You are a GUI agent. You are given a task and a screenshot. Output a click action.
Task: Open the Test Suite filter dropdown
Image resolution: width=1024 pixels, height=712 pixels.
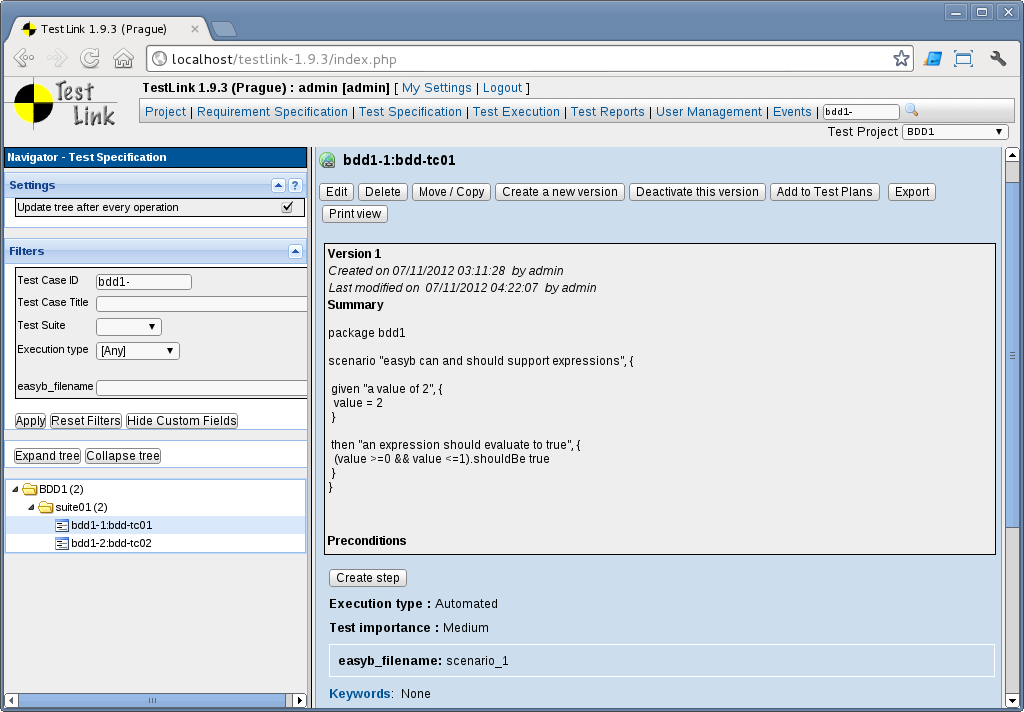point(128,326)
